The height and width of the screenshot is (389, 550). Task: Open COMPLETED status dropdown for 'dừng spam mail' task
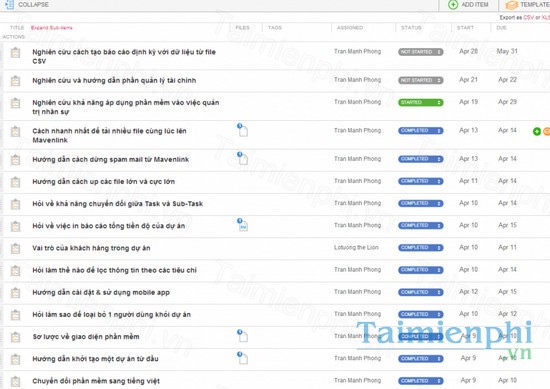[421, 159]
